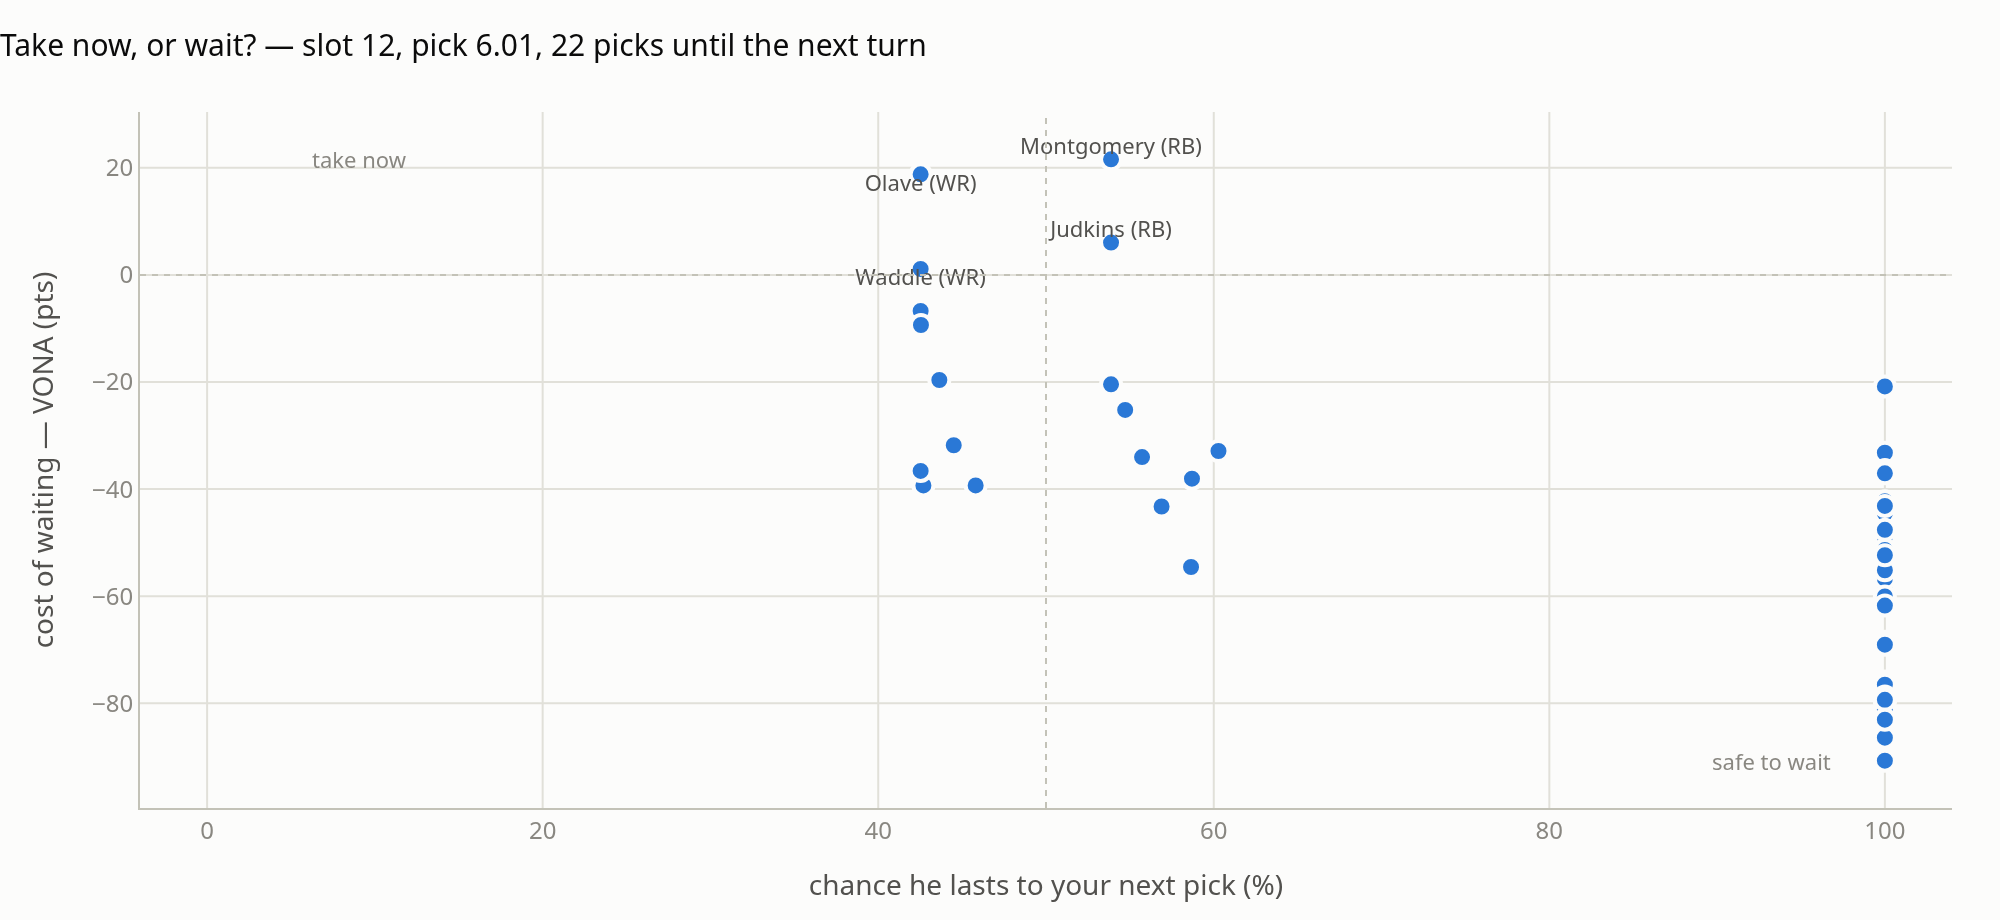Click the Waddle (WR) data point

click(x=920, y=269)
